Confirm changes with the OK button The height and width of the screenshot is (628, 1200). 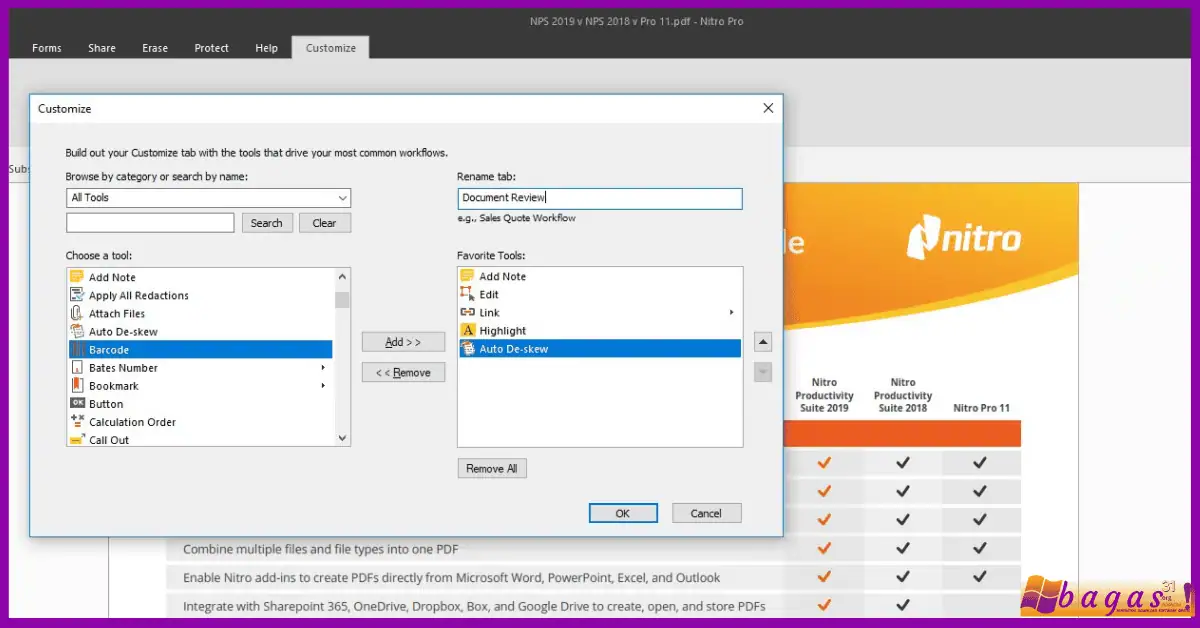point(622,513)
